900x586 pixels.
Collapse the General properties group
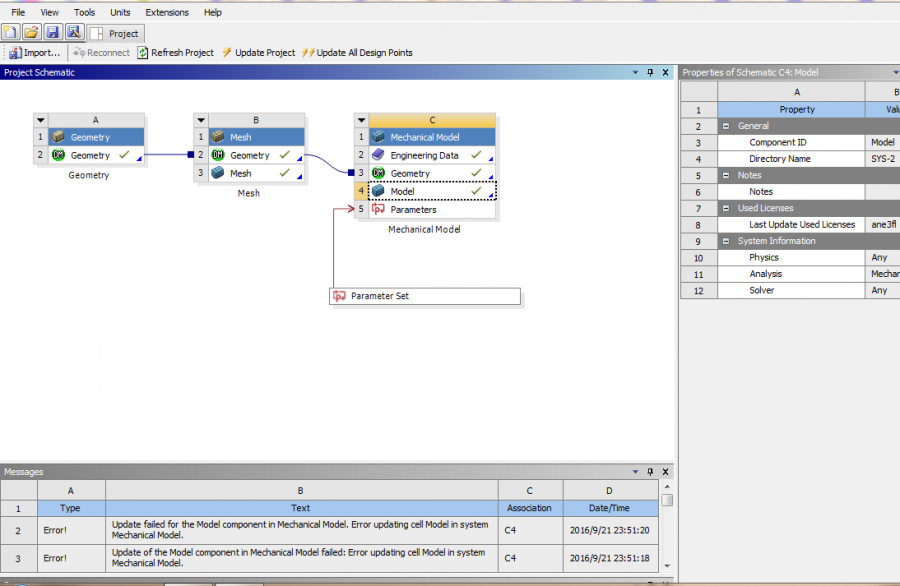pyautogui.click(x=726, y=126)
